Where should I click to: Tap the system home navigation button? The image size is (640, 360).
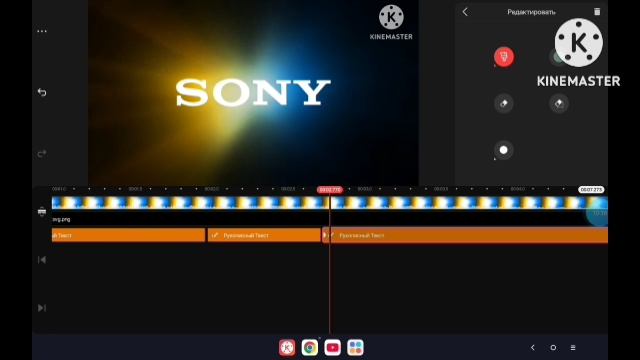pyautogui.click(x=553, y=347)
